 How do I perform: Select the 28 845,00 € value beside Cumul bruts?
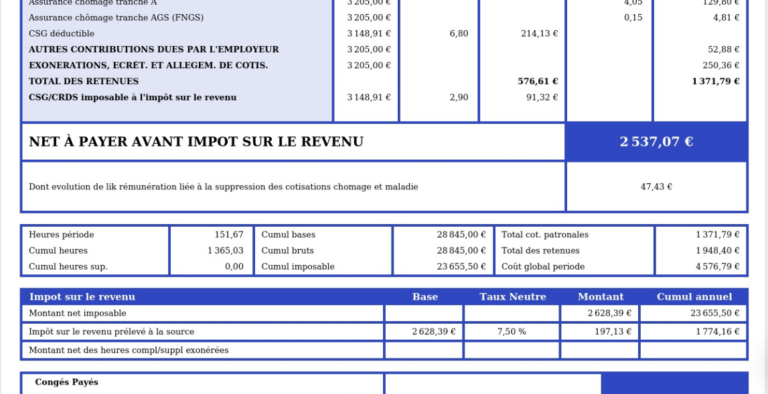click(461, 250)
